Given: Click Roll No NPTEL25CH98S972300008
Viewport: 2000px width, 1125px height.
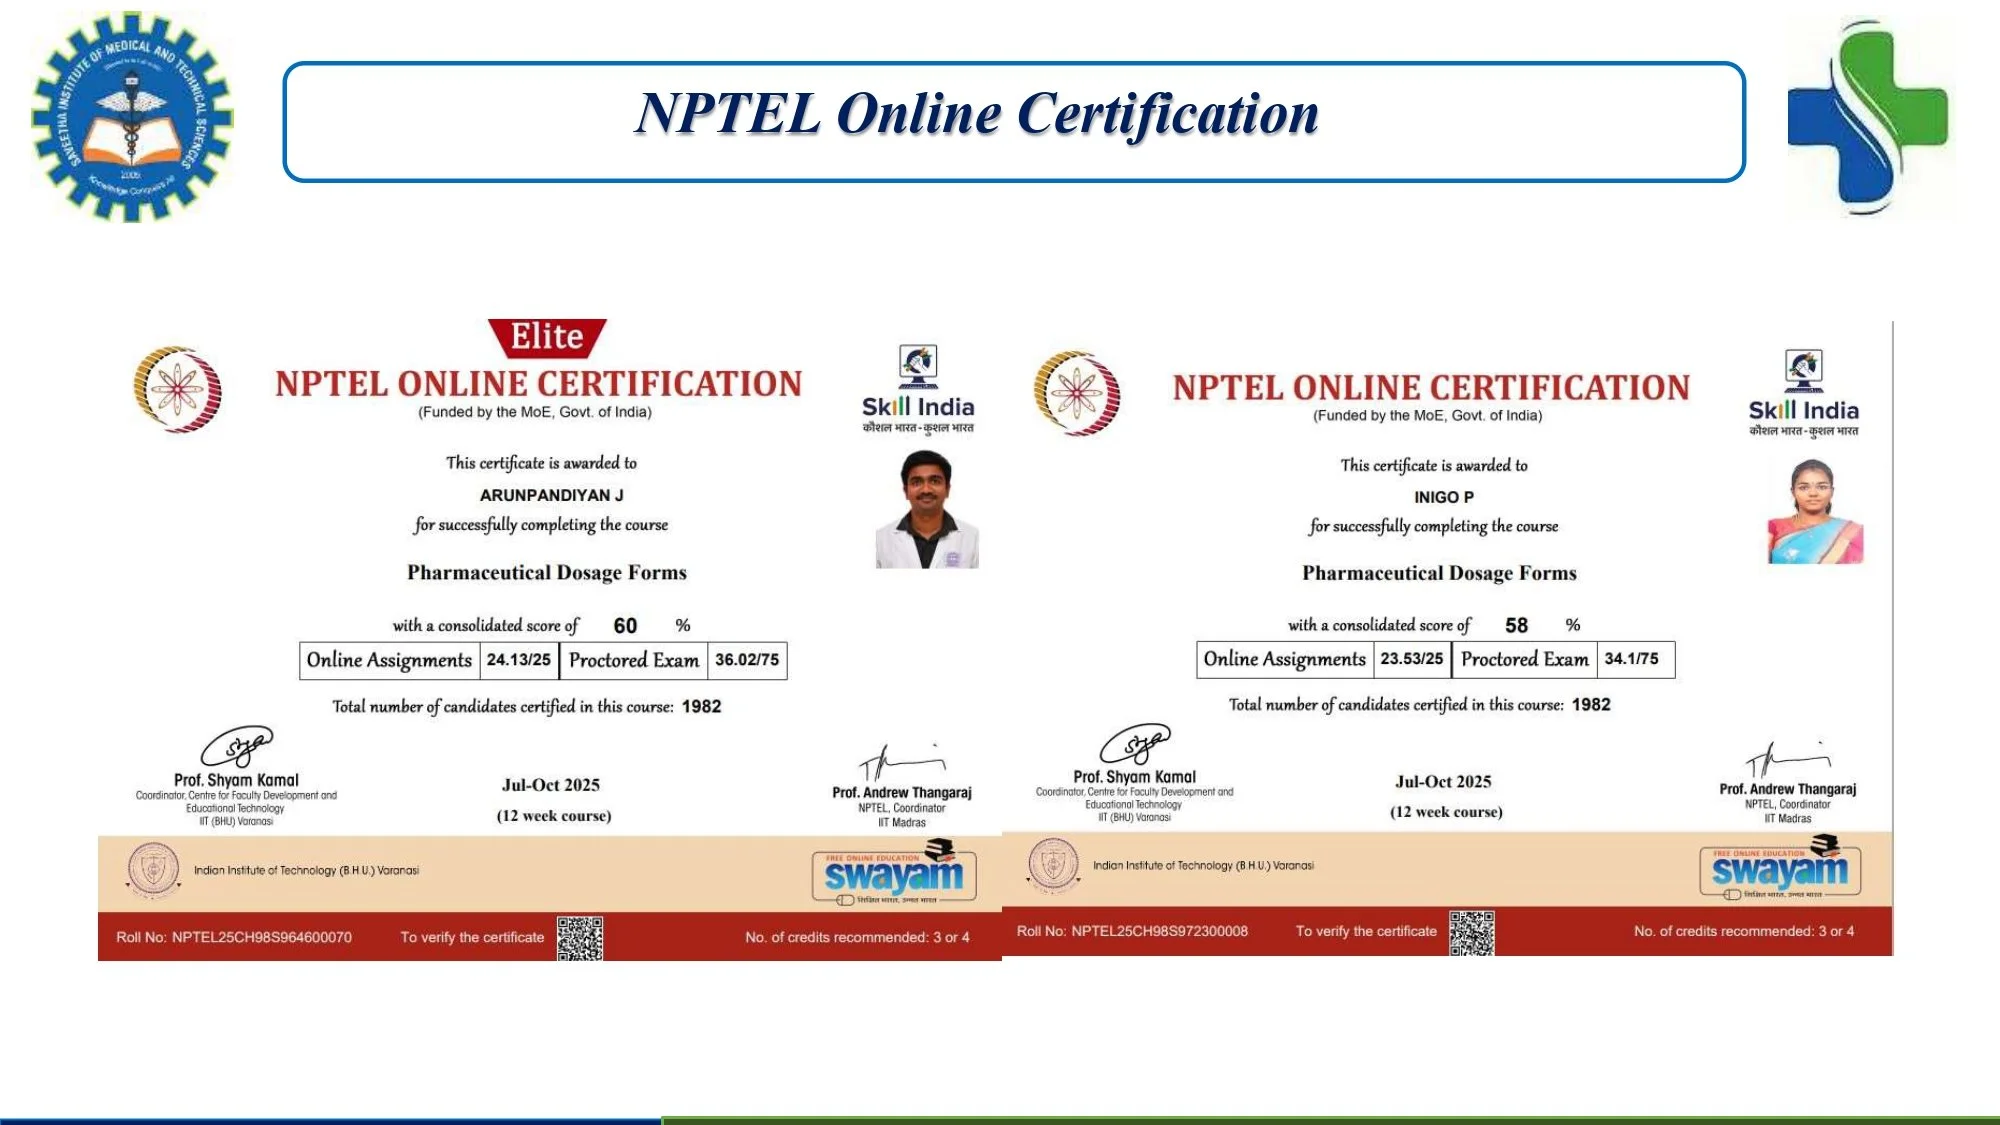Looking at the screenshot, I should click(1132, 932).
